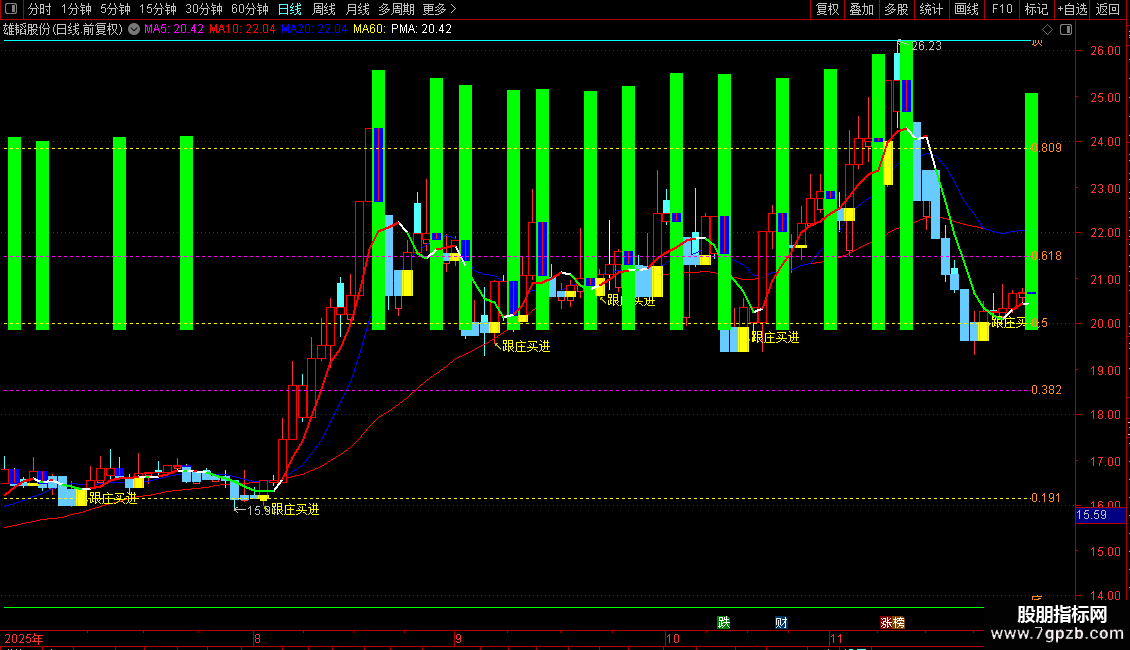Click the PMA: 20.42 label
The width and height of the screenshot is (1130, 650).
422,29
